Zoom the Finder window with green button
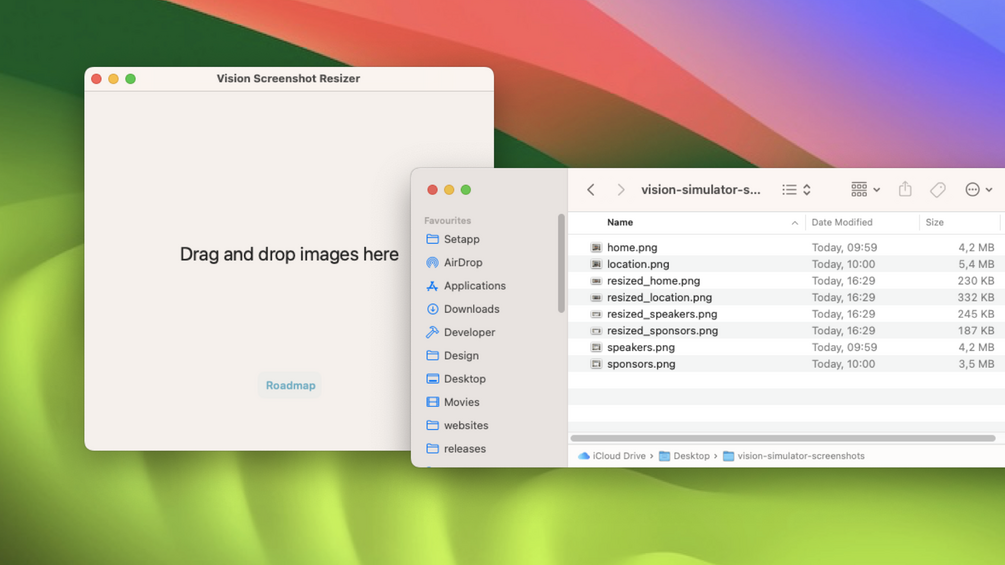The height and width of the screenshot is (565, 1005). [x=466, y=190]
